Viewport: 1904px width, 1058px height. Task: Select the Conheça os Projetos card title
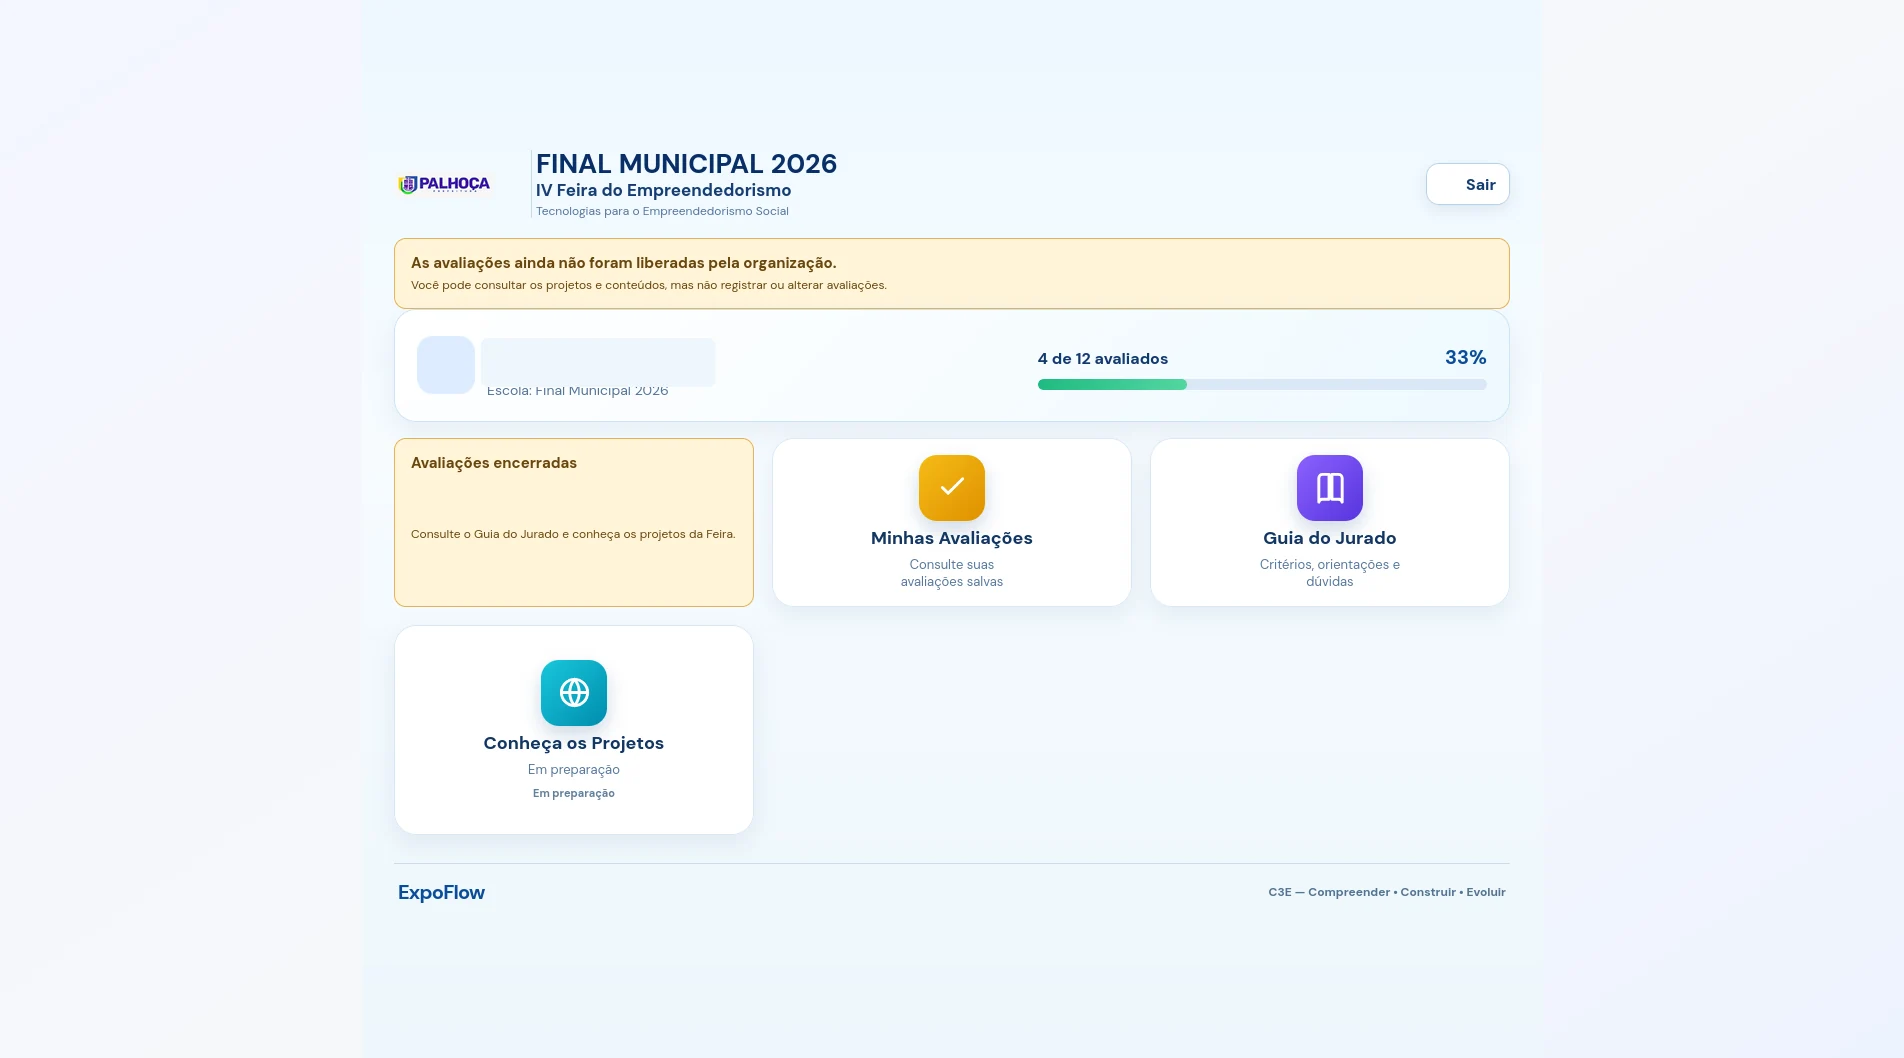tap(574, 743)
